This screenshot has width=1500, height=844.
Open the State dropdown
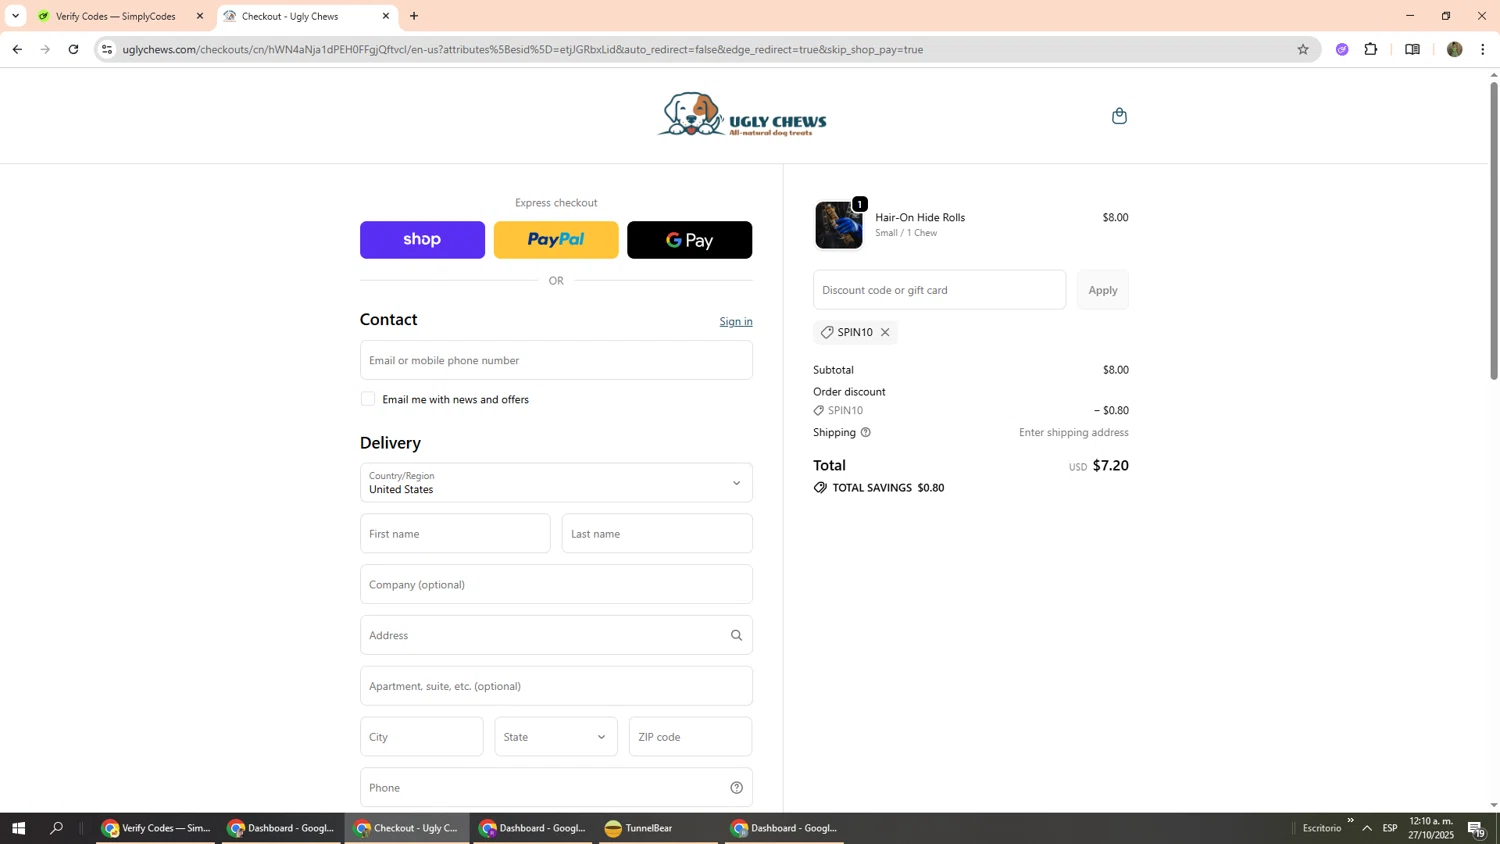pos(556,737)
